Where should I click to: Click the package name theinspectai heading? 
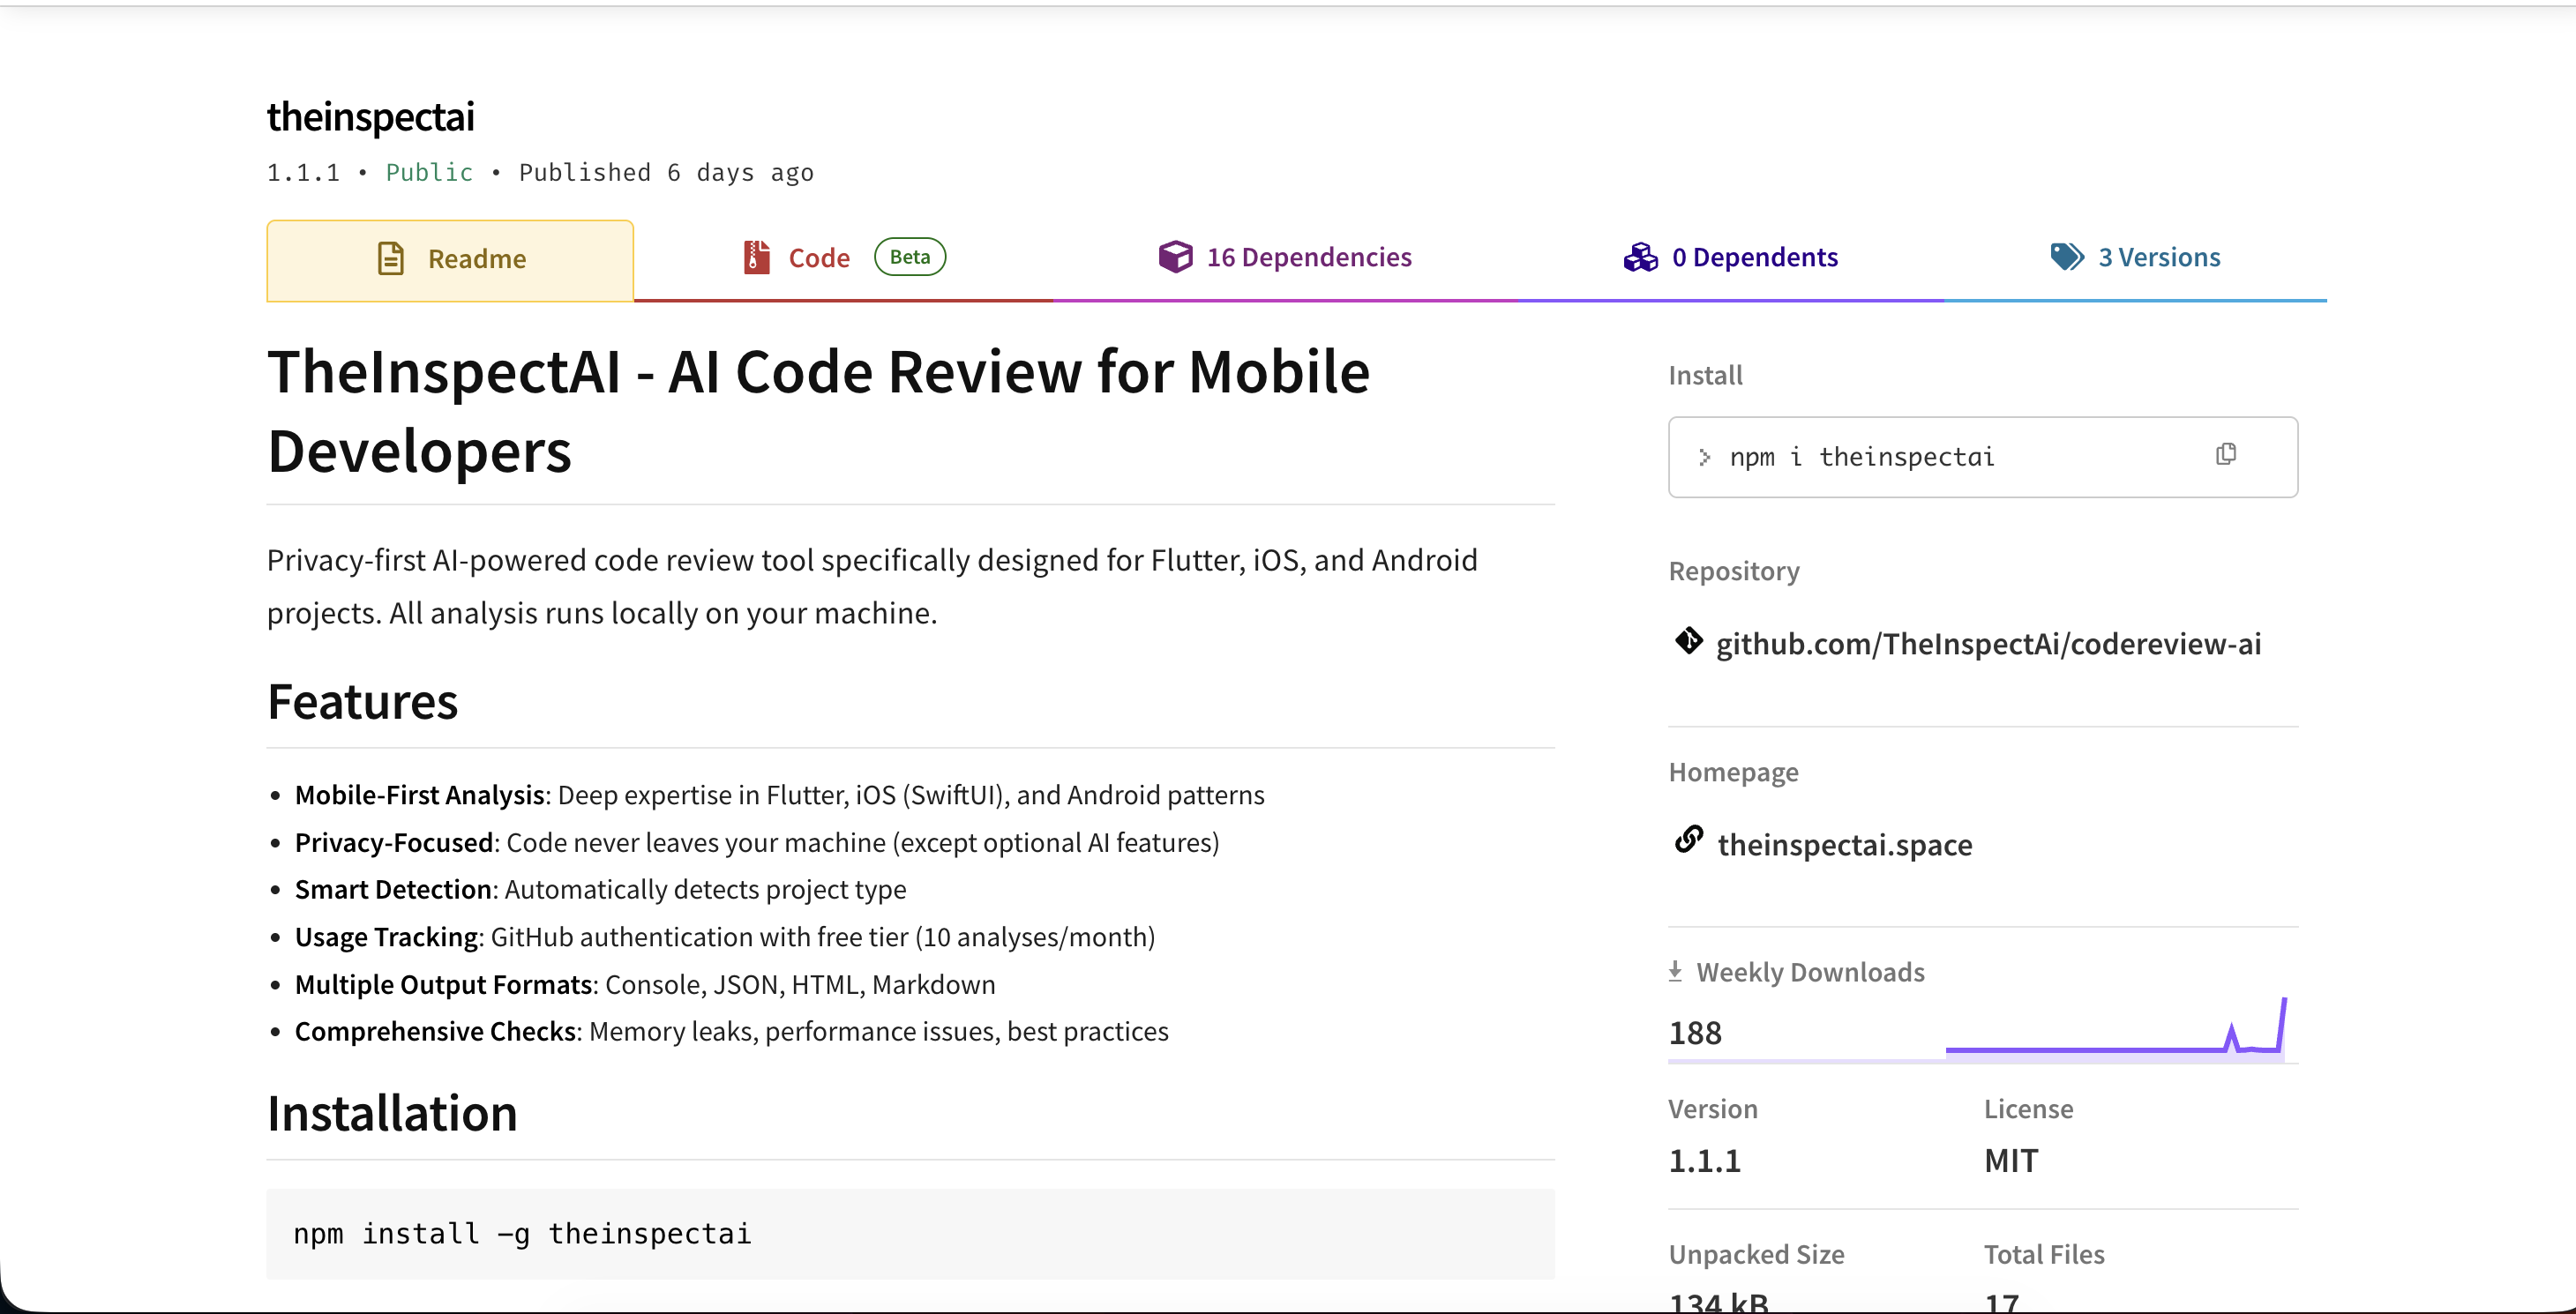(370, 117)
